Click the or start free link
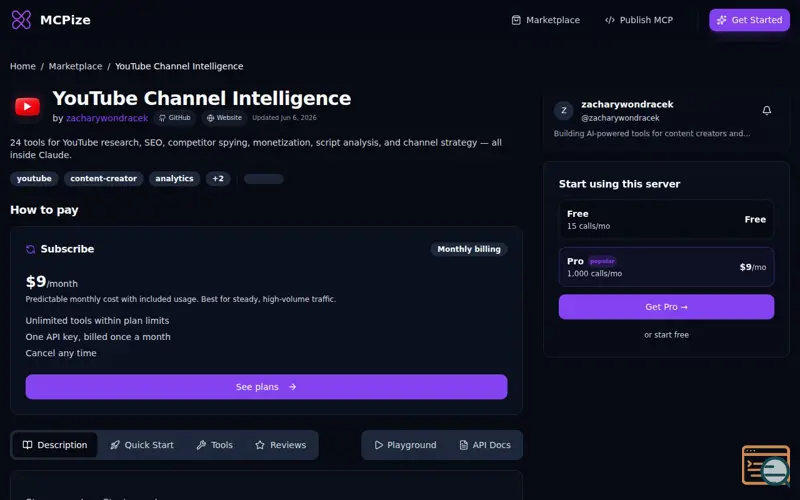 point(666,335)
